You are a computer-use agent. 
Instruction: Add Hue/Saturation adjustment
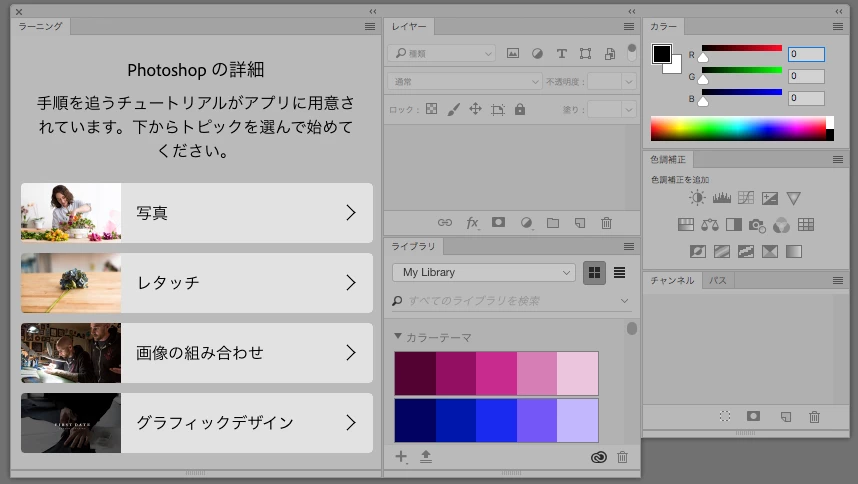(x=686, y=224)
